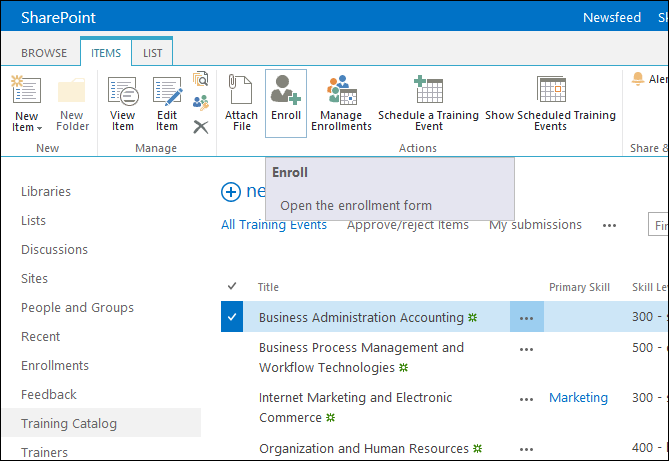Click the Attach File paperclip icon
Image resolution: width=669 pixels, height=461 pixels.
pyautogui.click(x=241, y=101)
